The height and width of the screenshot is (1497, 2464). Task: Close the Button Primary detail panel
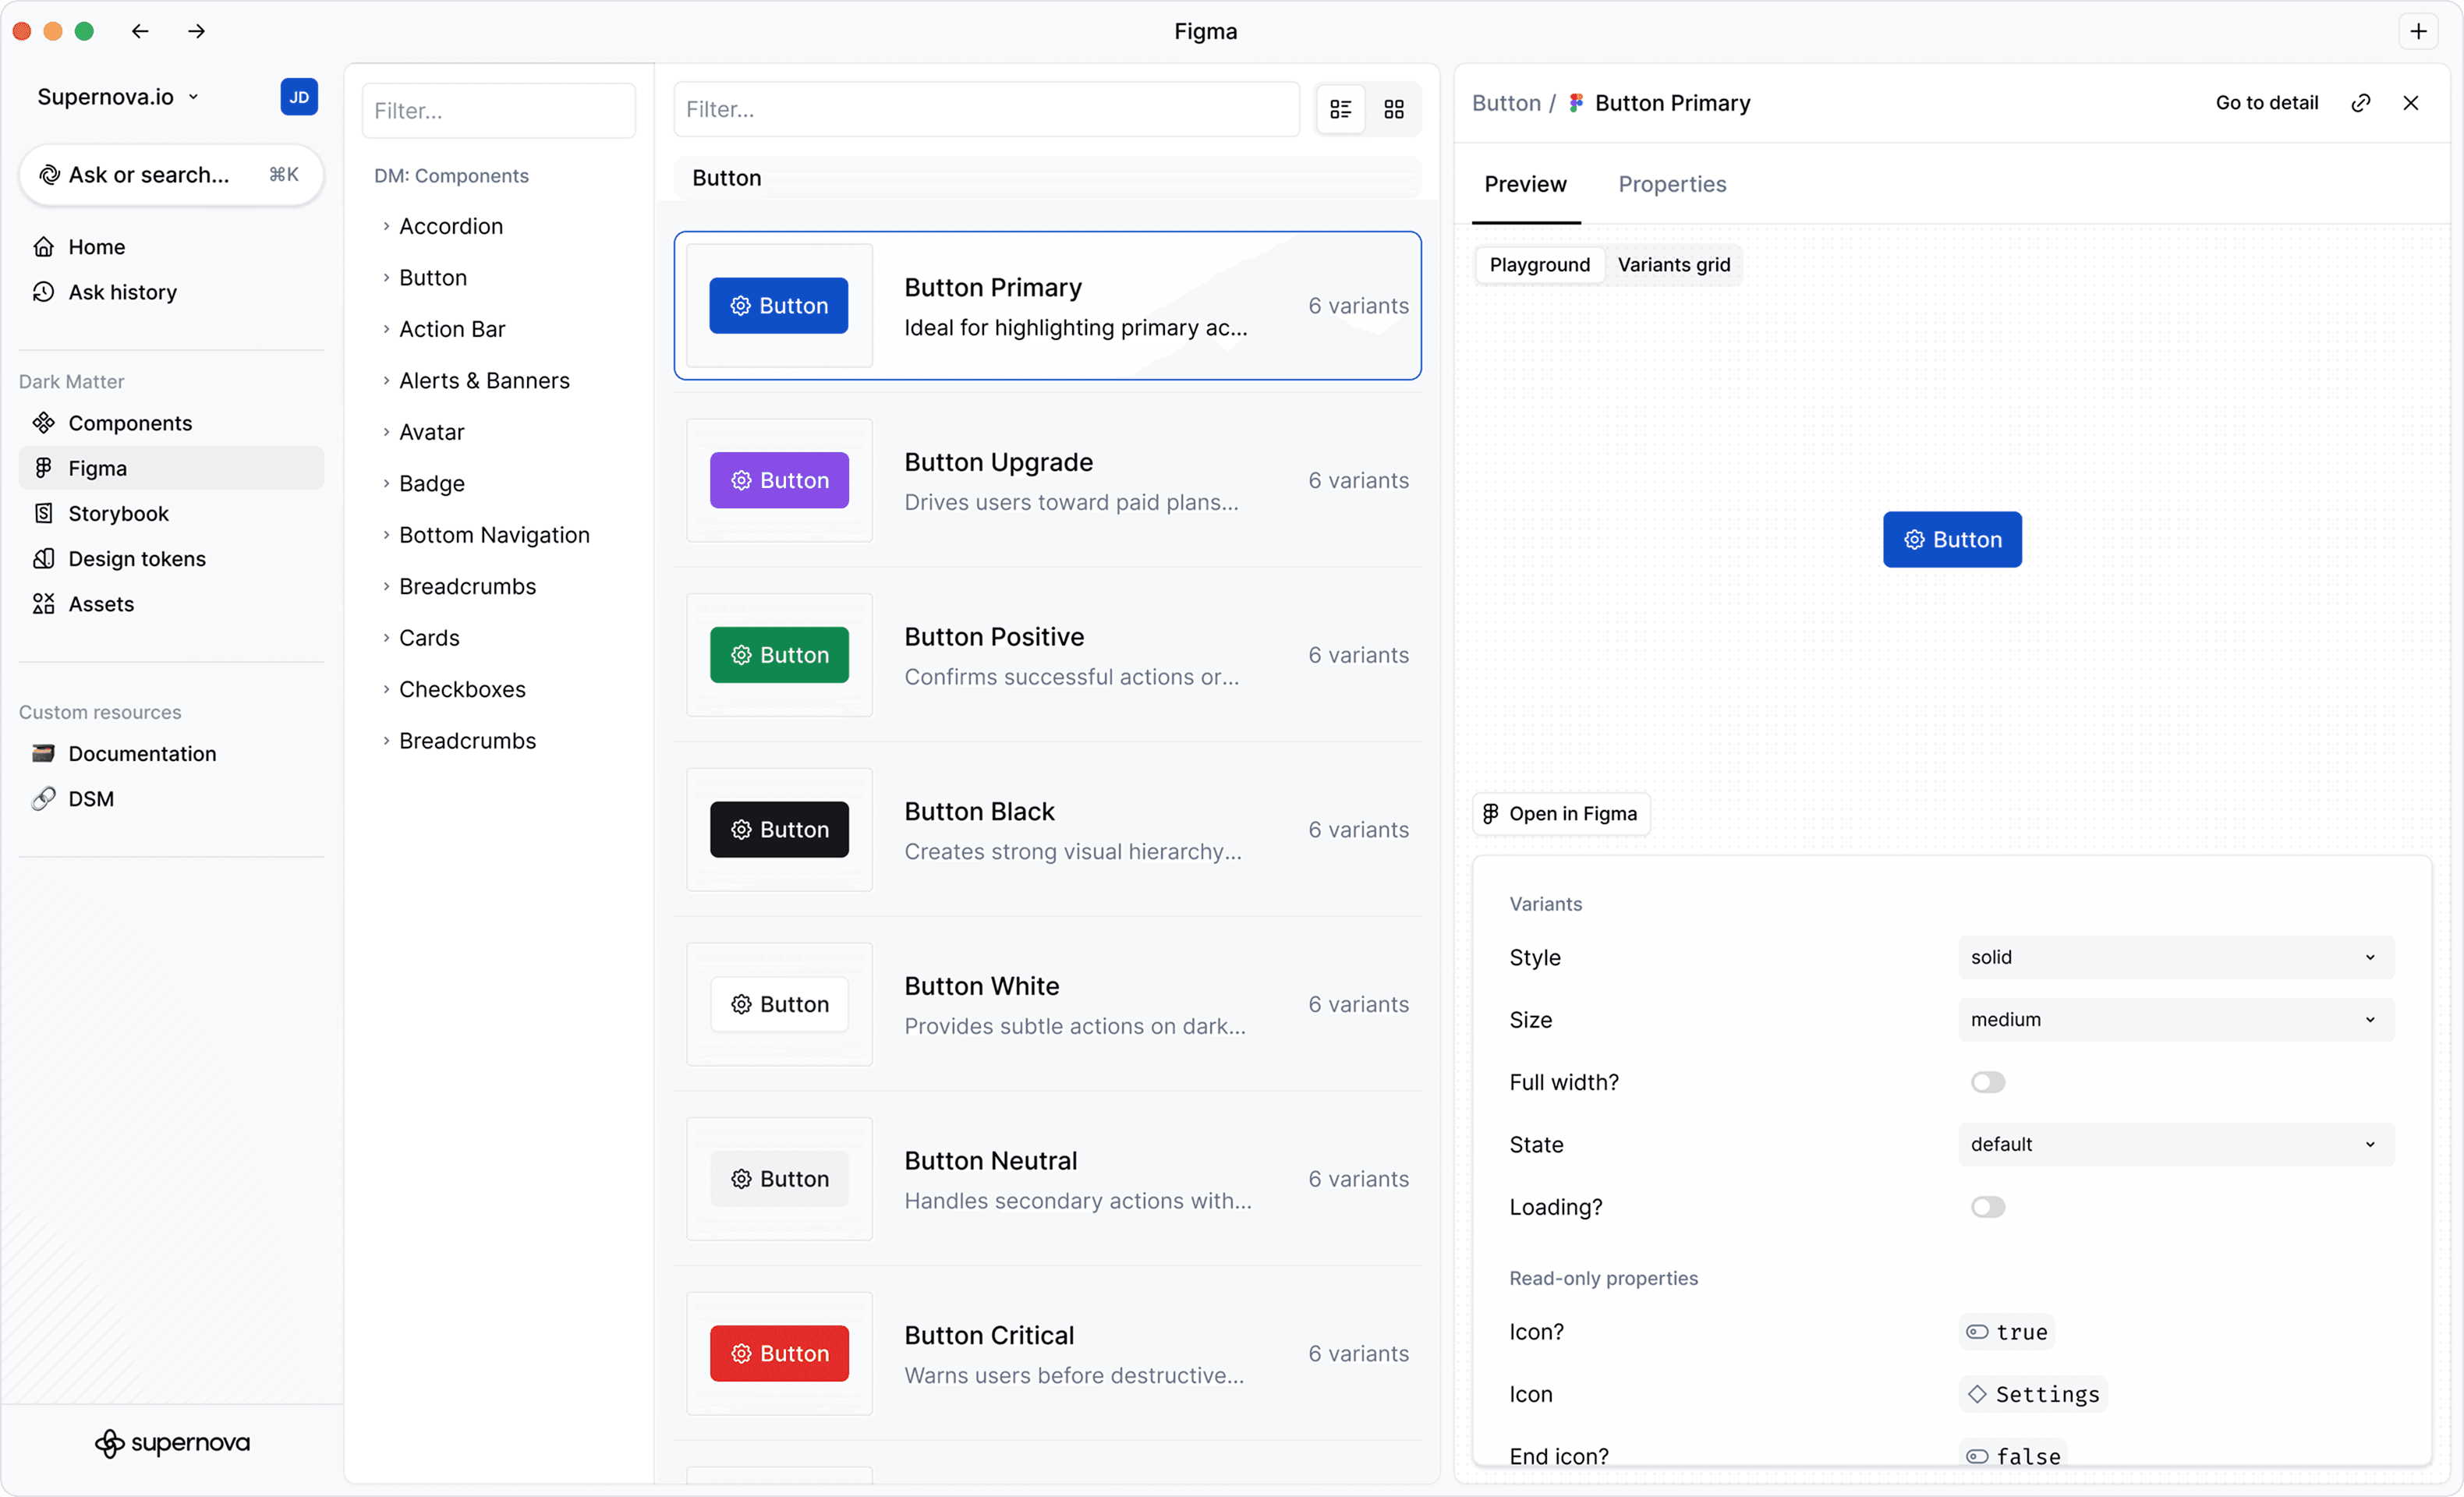2411,103
